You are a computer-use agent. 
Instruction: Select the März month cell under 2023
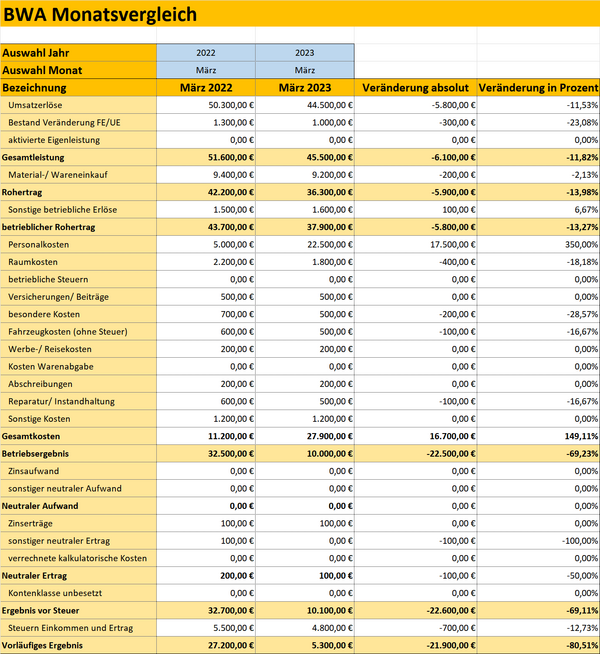[x=305, y=70]
